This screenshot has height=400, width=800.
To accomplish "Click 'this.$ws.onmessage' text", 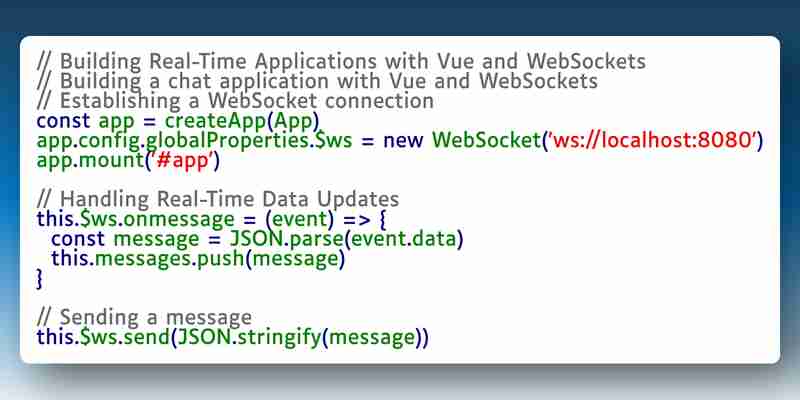I will tap(135, 219).
